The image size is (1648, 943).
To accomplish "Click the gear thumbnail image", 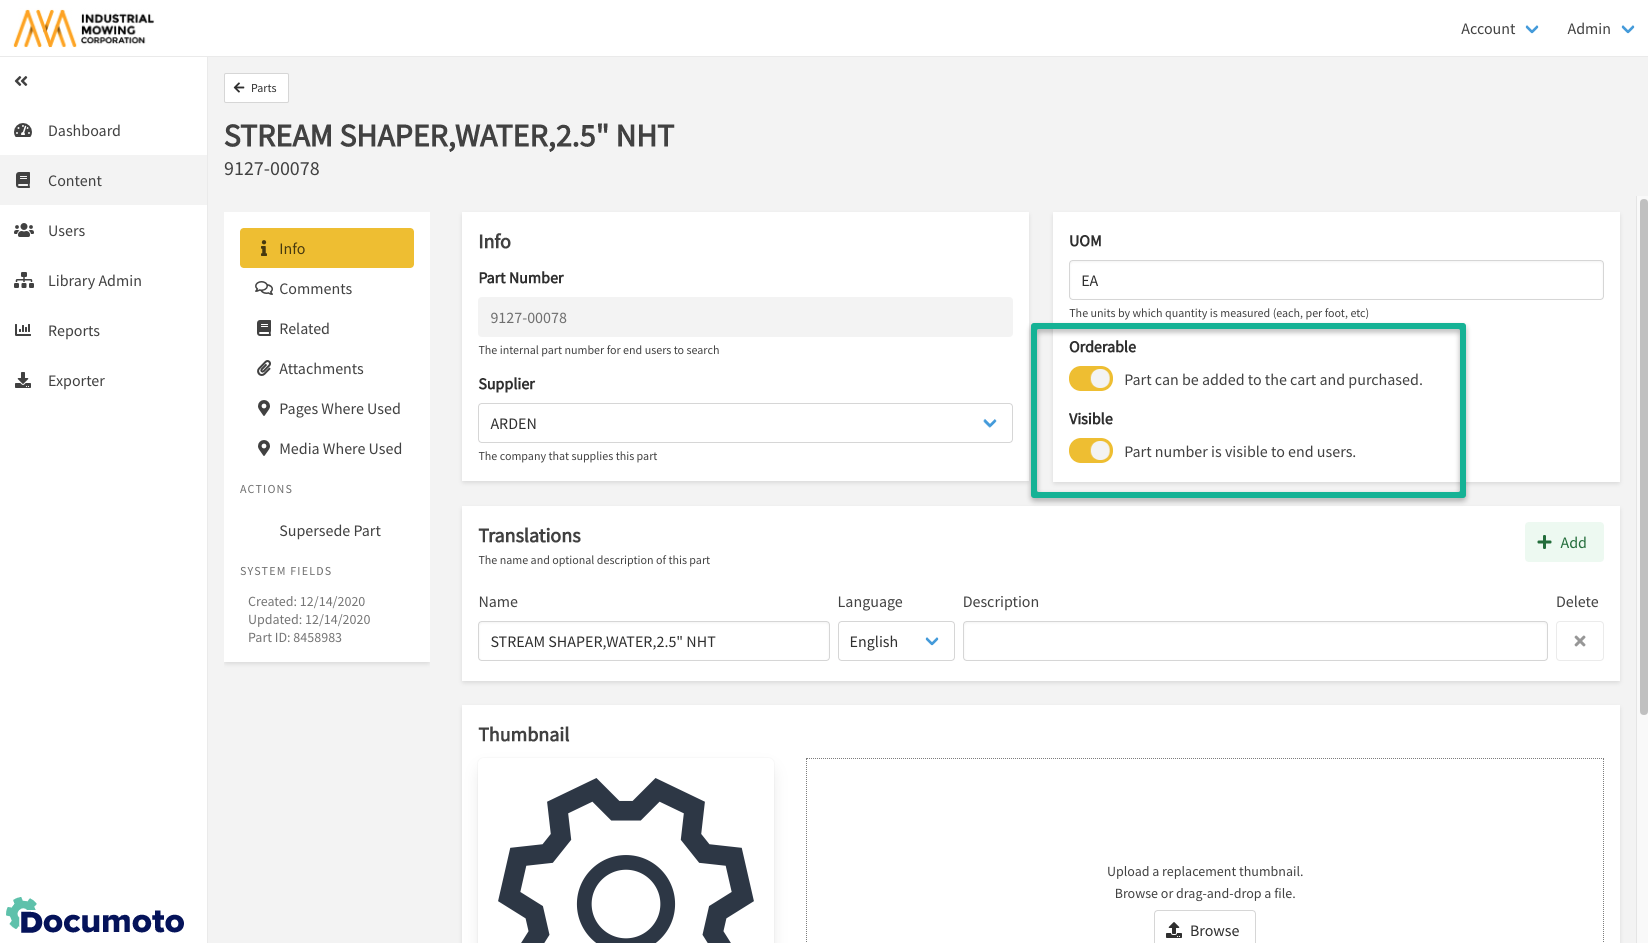I will 625,855.
